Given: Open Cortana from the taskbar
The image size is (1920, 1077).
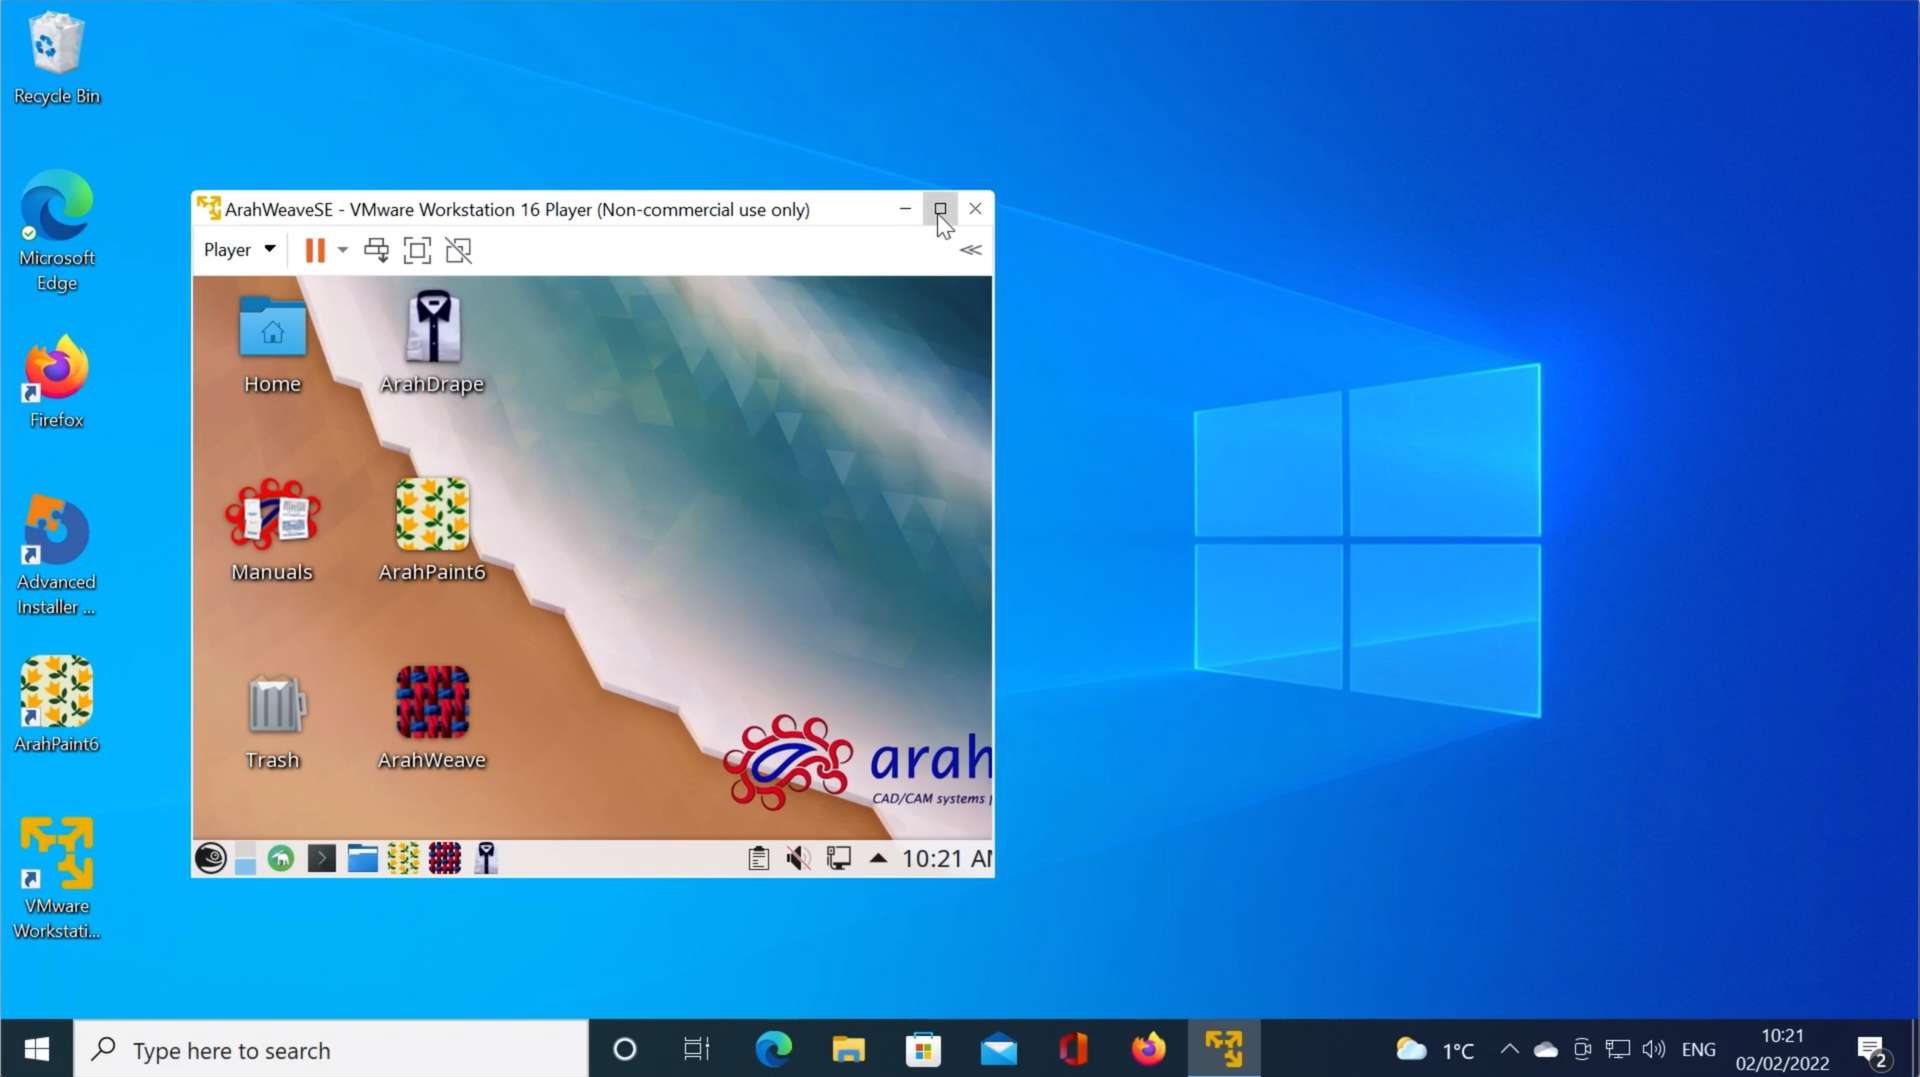Looking at the screenshot, I should (625, 1049).
